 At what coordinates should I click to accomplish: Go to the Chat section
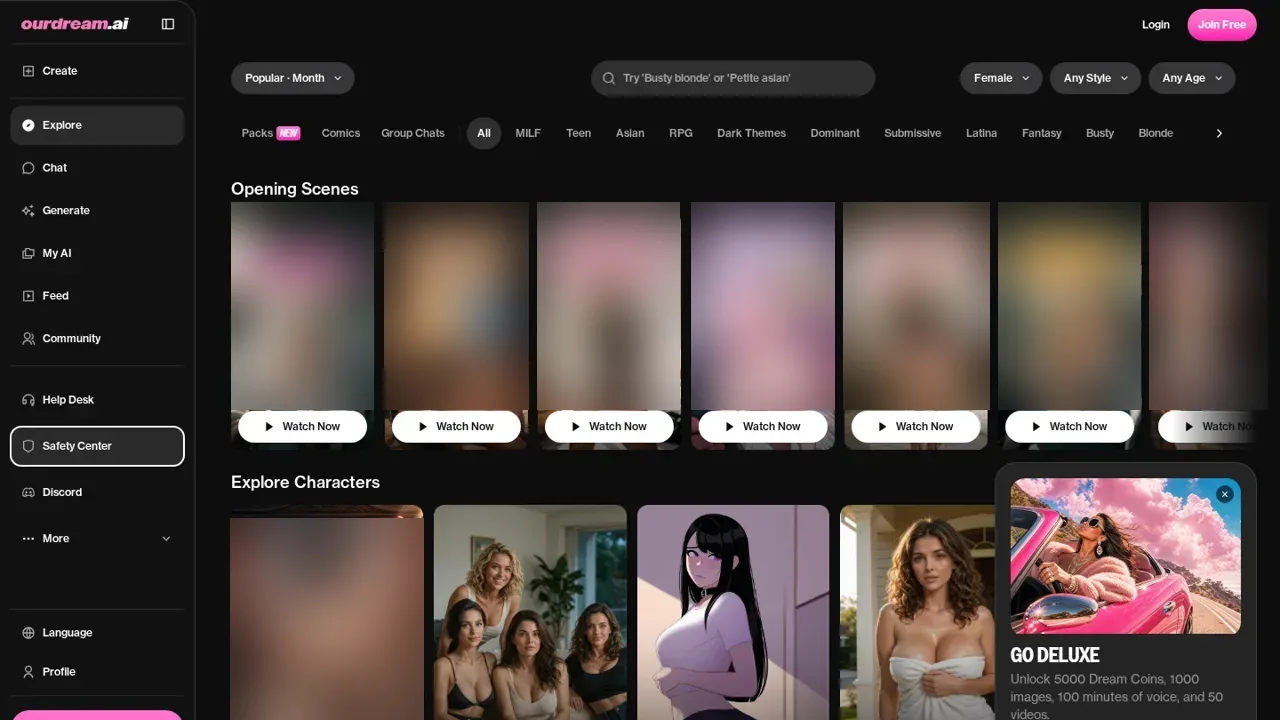97,168
